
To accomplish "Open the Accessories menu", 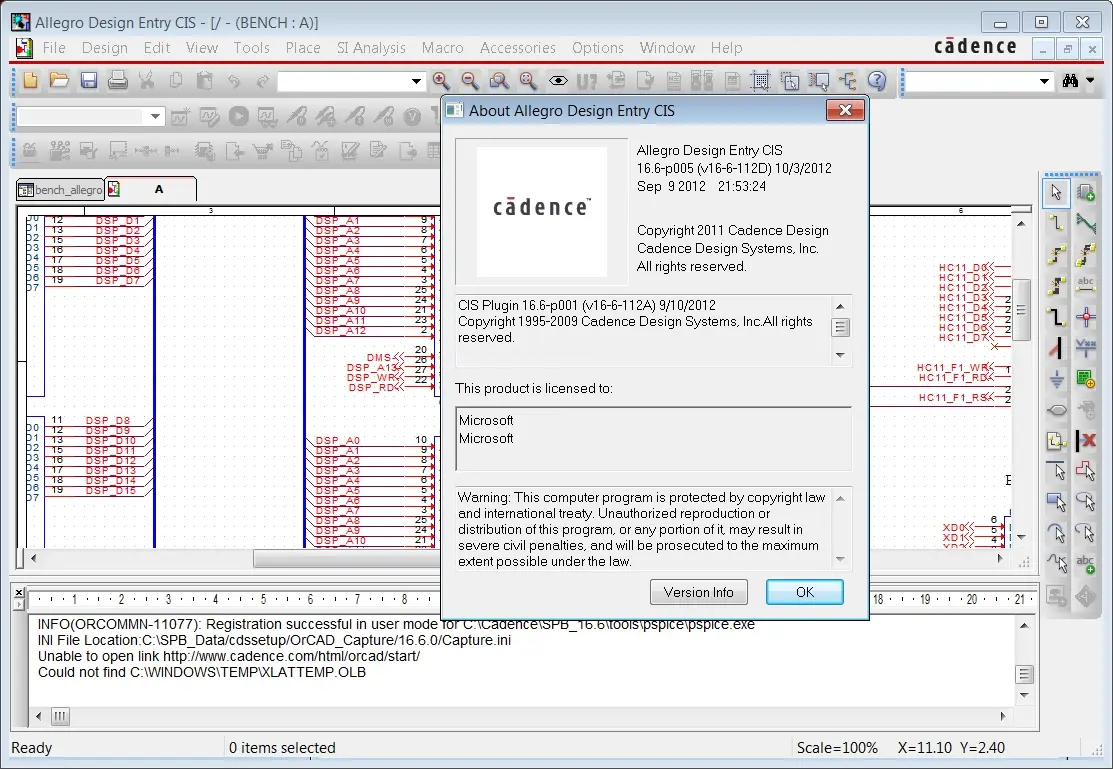I will [517, 48].
